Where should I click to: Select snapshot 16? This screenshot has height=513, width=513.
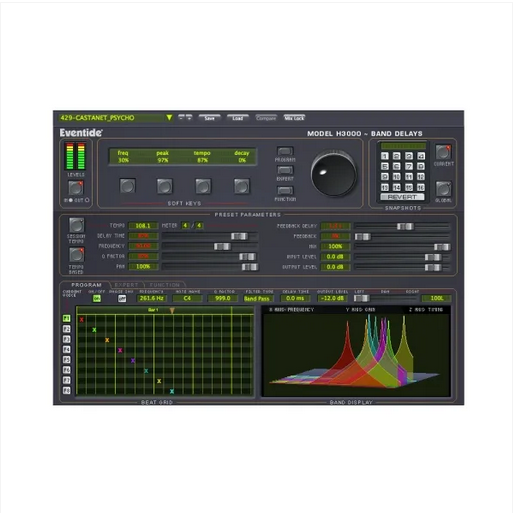[x=421, y=187]
